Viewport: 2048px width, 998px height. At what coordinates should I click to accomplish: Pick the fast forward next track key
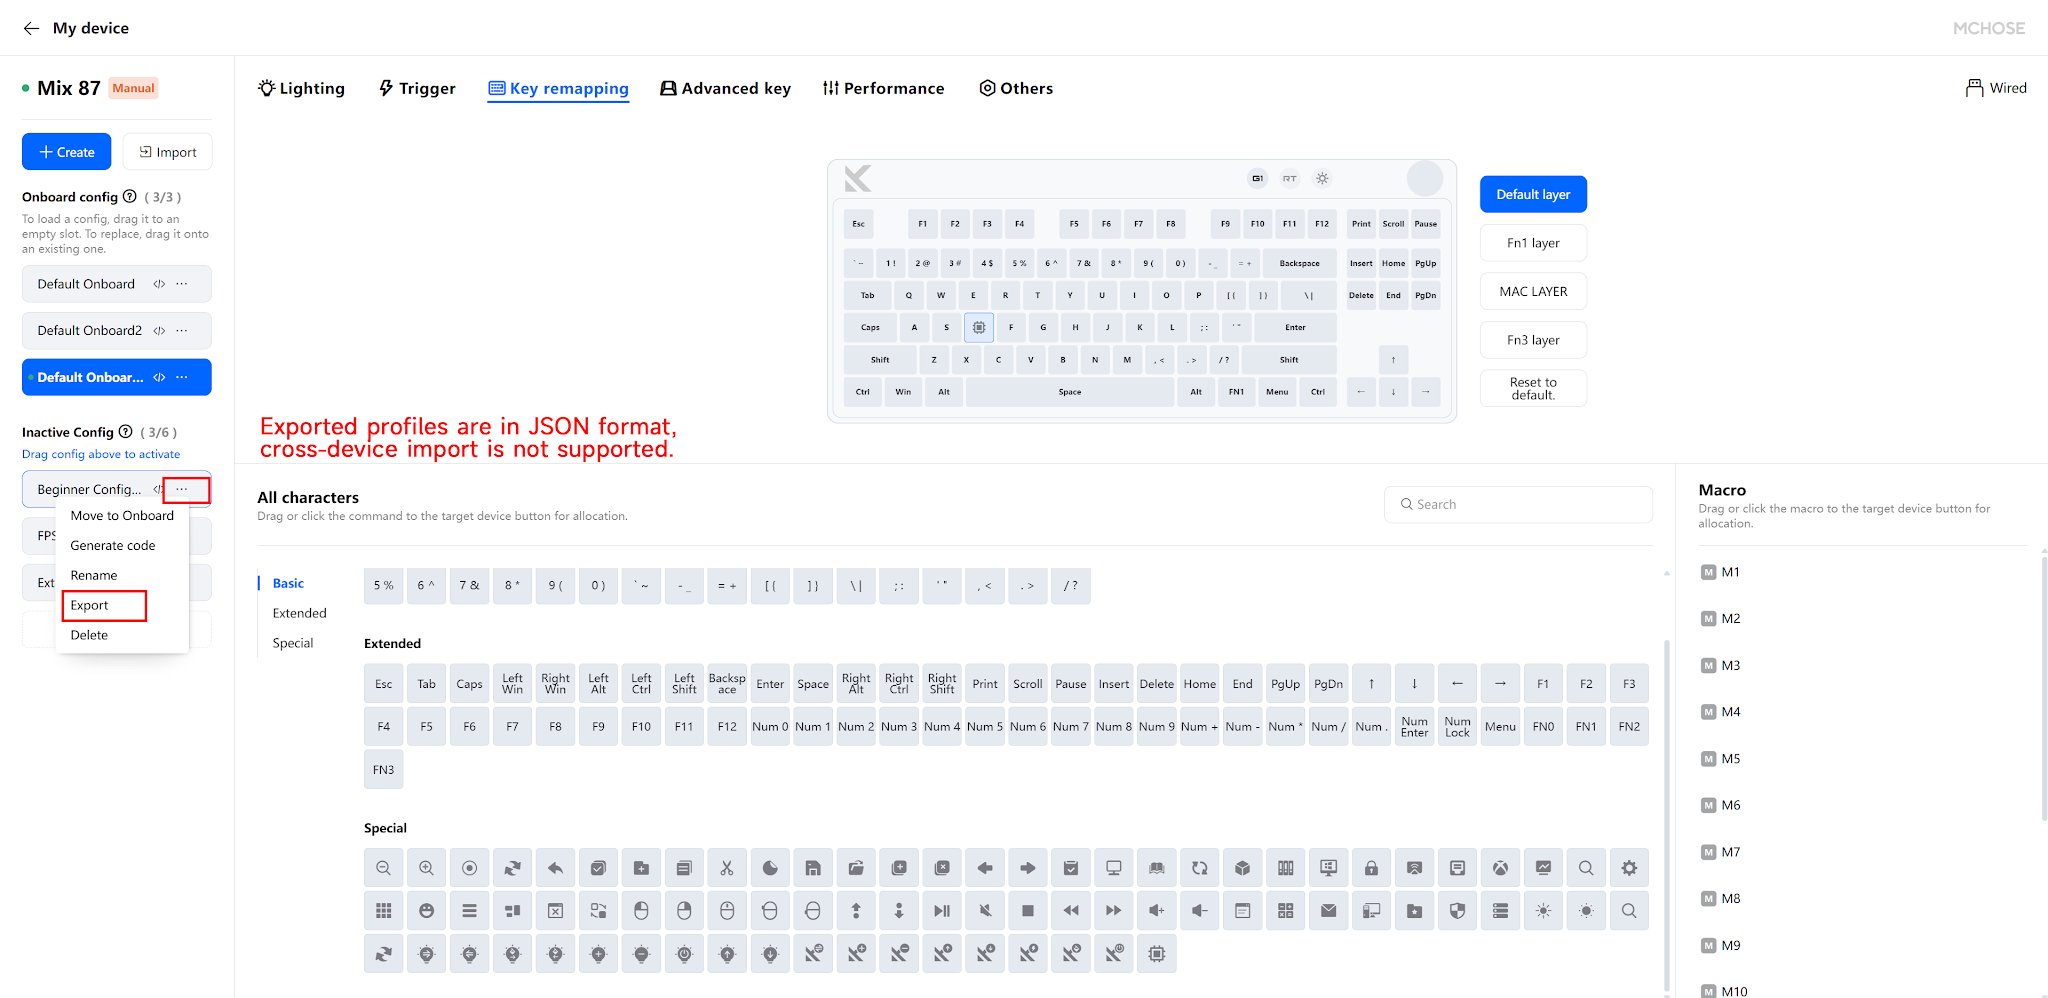[1114, 911]
